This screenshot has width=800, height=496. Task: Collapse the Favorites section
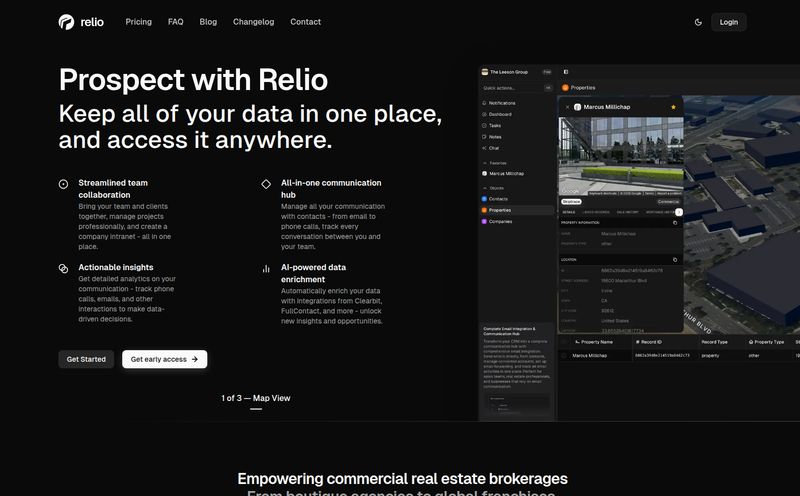click(494, 163)
